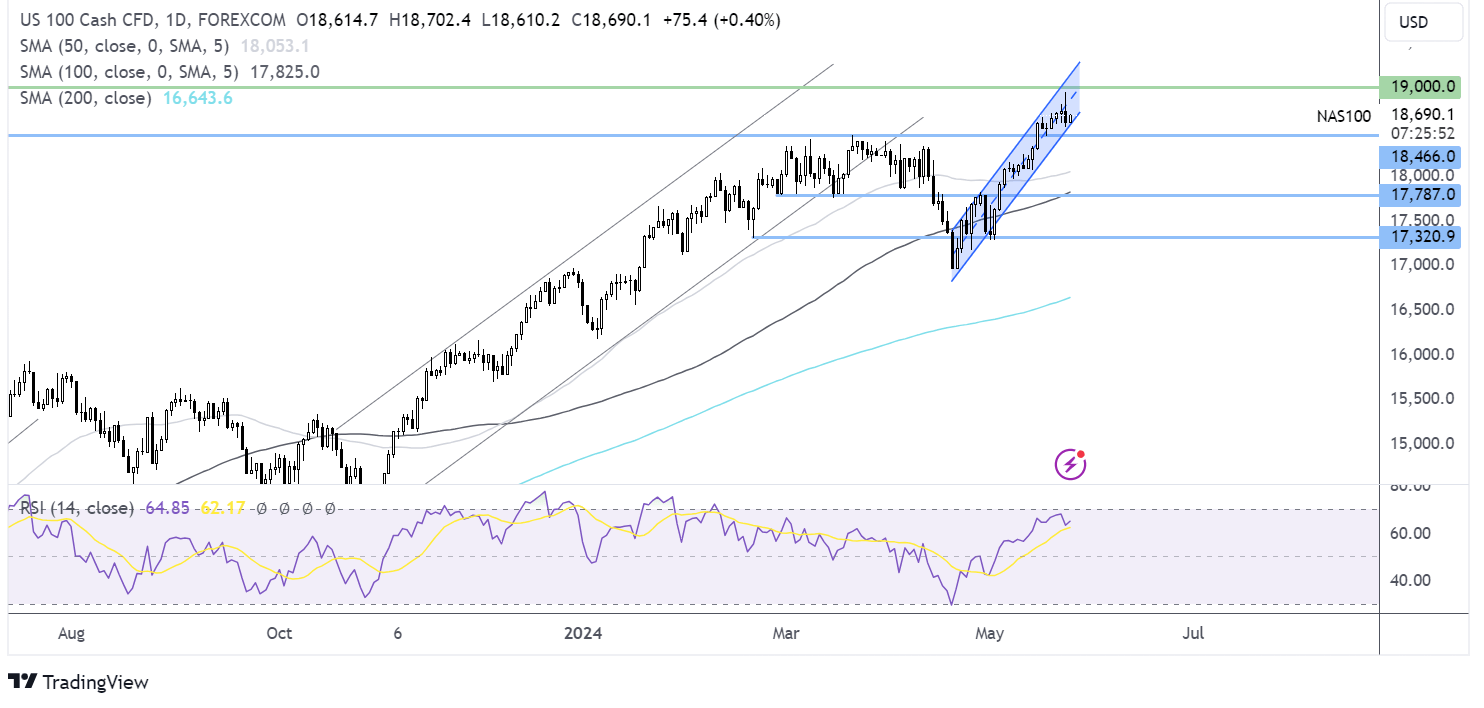Click the Mar label on time axis
The height and width of the screenshot is (708, 1484).
pyautogui.click(x=787, y=633)
